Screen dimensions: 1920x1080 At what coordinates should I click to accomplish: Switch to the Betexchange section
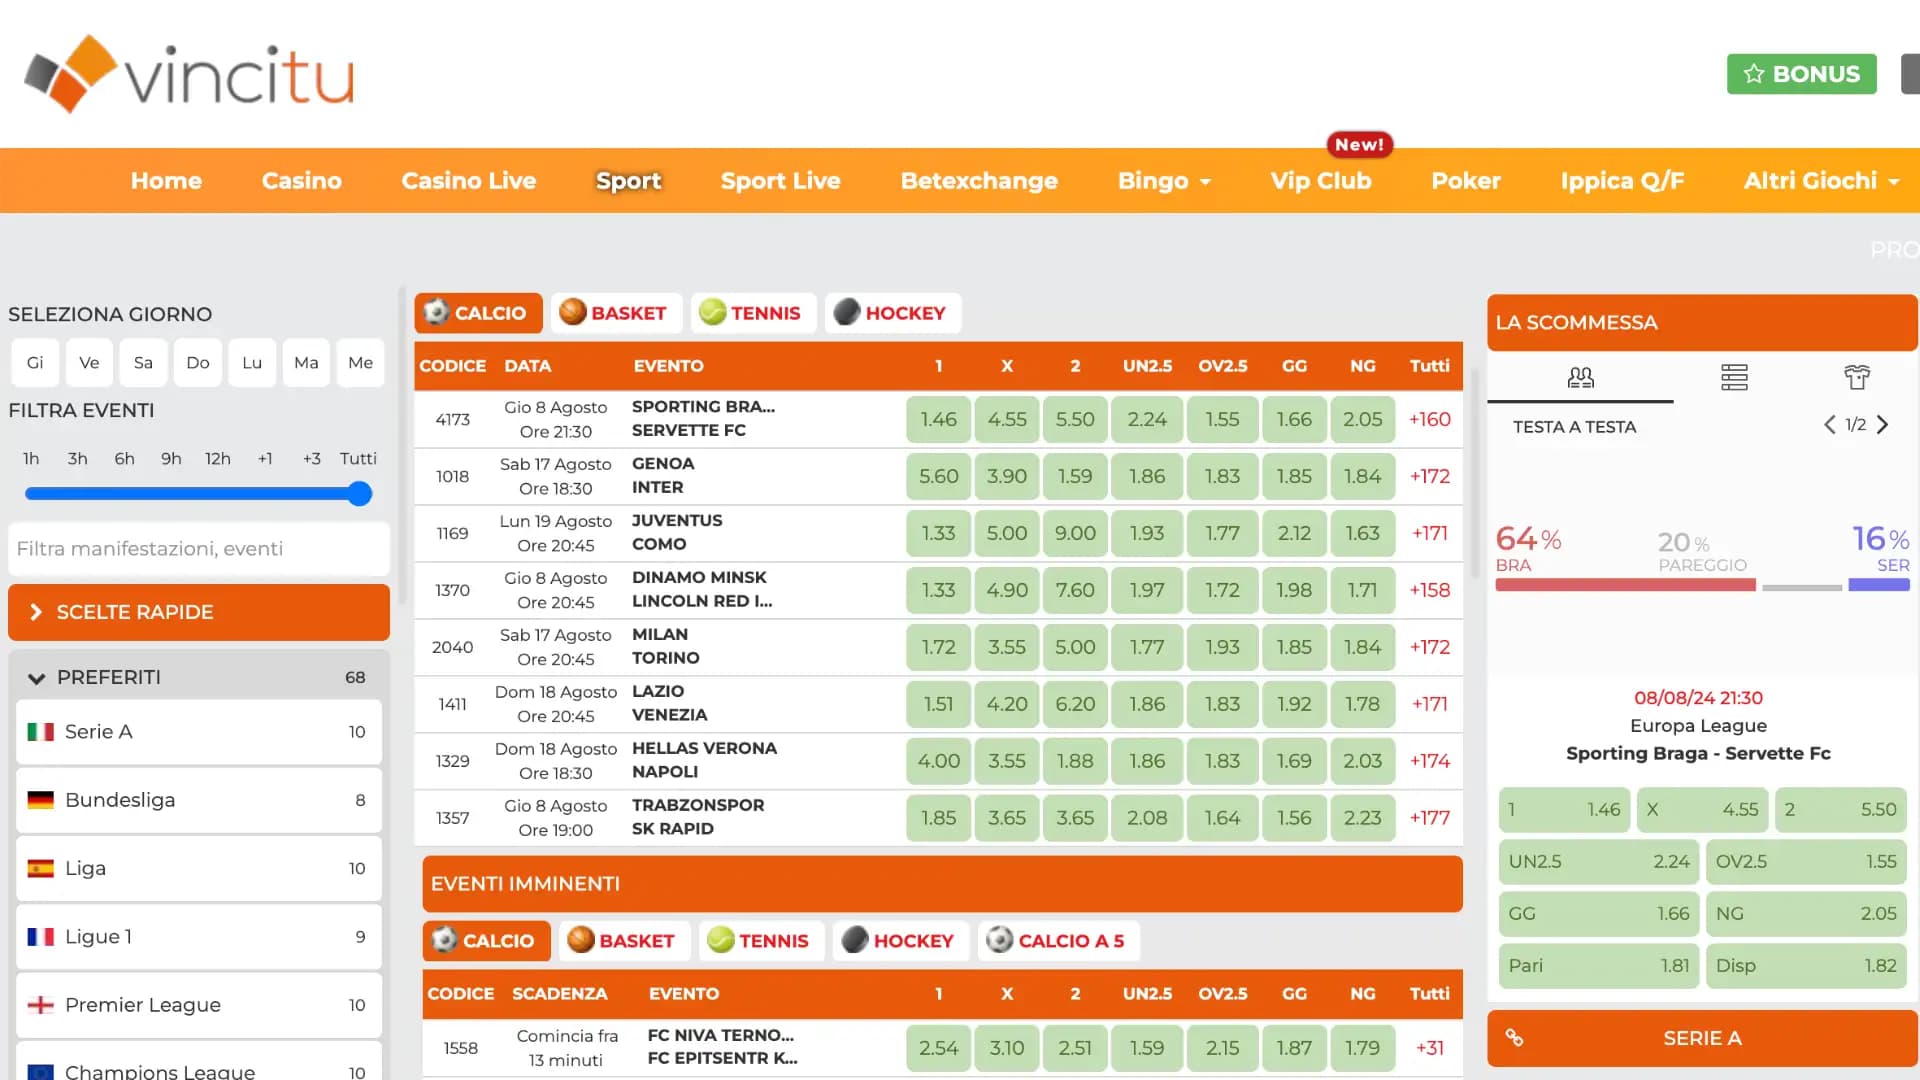(979, 180)
